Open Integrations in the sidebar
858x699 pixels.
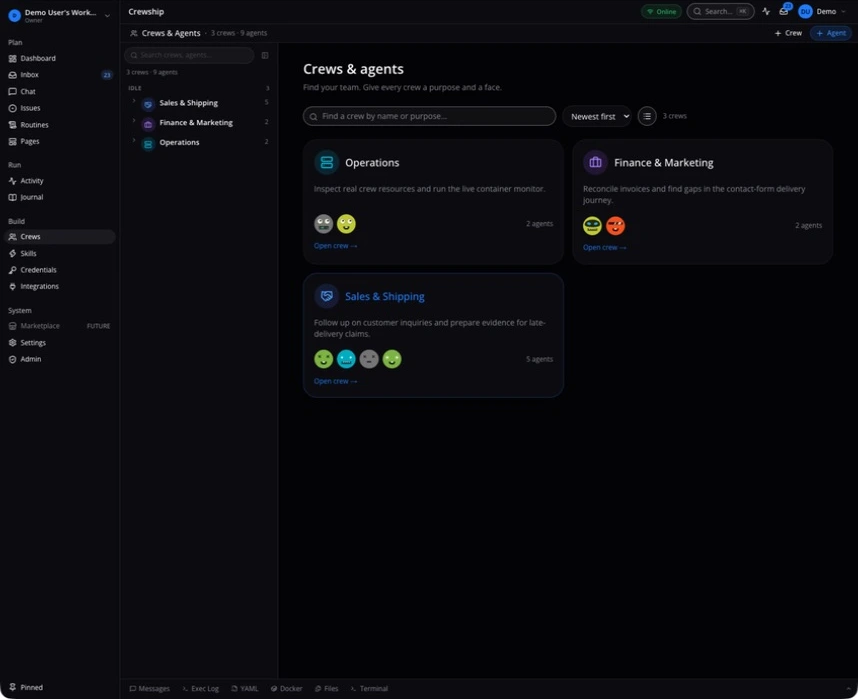tap(59, 286)
